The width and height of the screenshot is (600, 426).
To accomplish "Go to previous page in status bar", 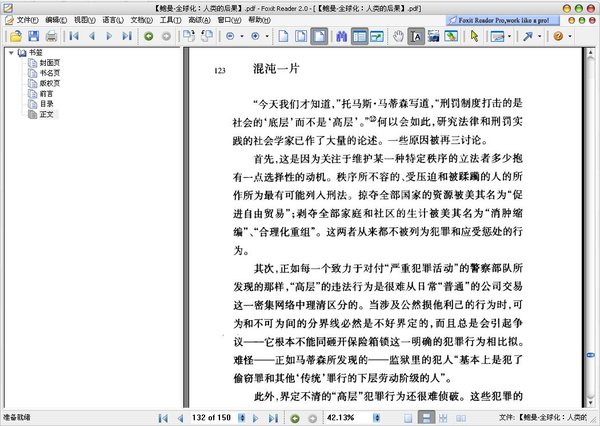I will [x=180, y=418].
